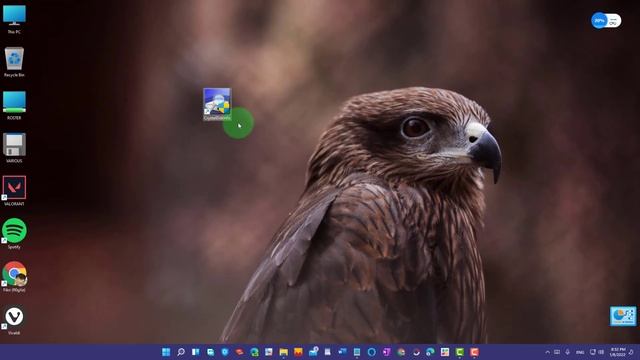Image resolution: width=640 pixels, height=360 pixels.
Task: Open the red Camtasia recorder taskbar icon
Action: (474, 352)
